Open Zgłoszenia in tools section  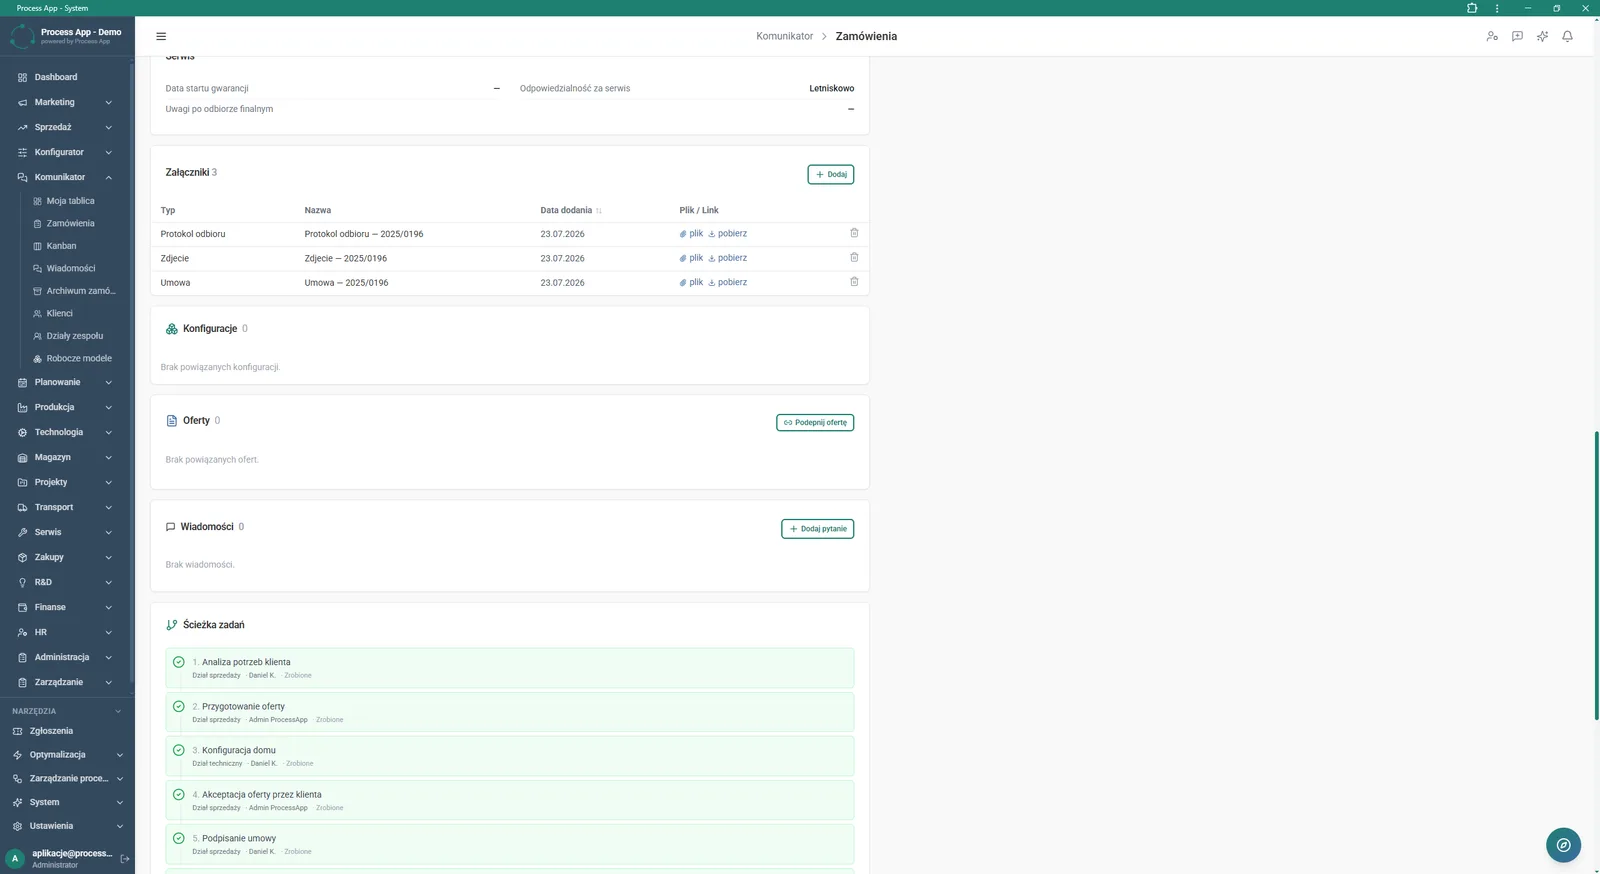point(51,731)
